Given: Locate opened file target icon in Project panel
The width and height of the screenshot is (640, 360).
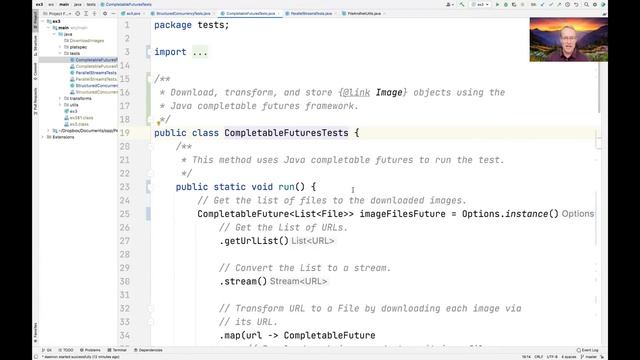Looking at the screenshot, I should click(78, 13).
